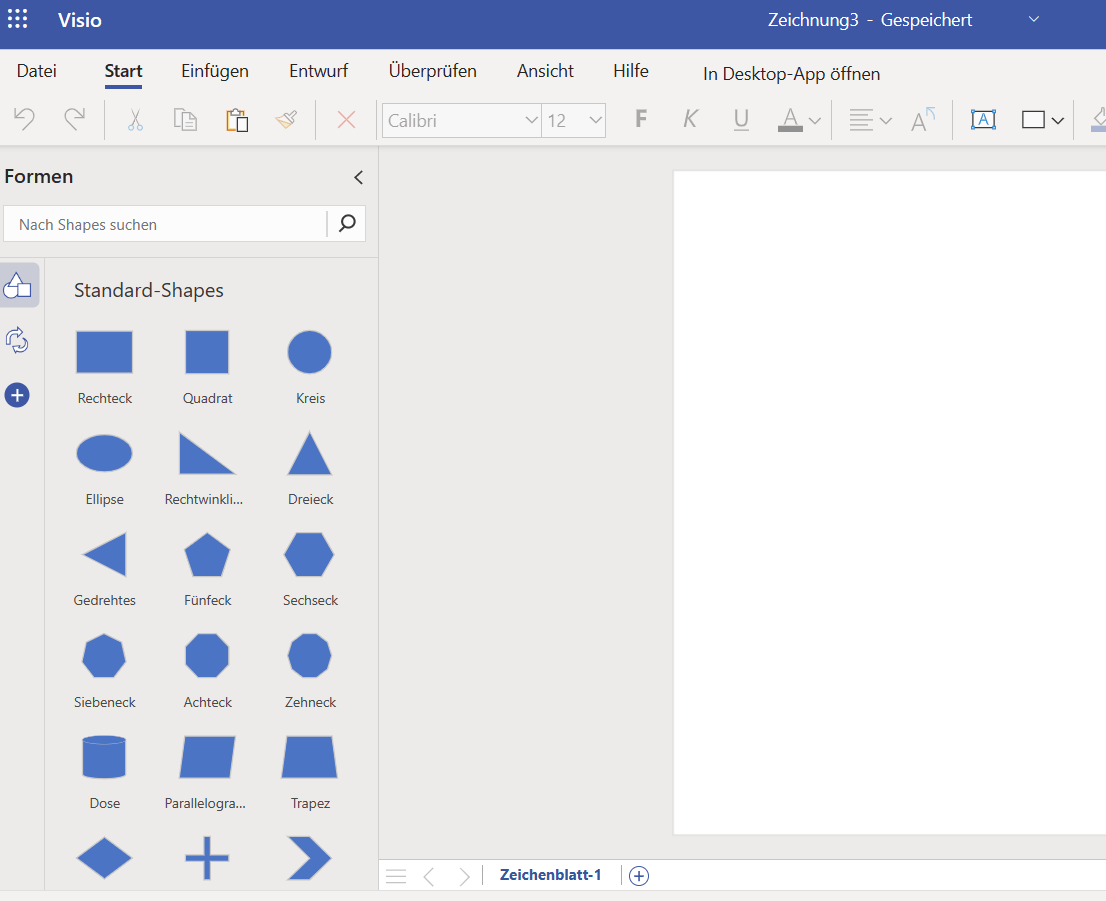The height and width of the screenshot is (901, 1106).
Task: Expand the font color dropdown arrow
Action: coord(815,121)
